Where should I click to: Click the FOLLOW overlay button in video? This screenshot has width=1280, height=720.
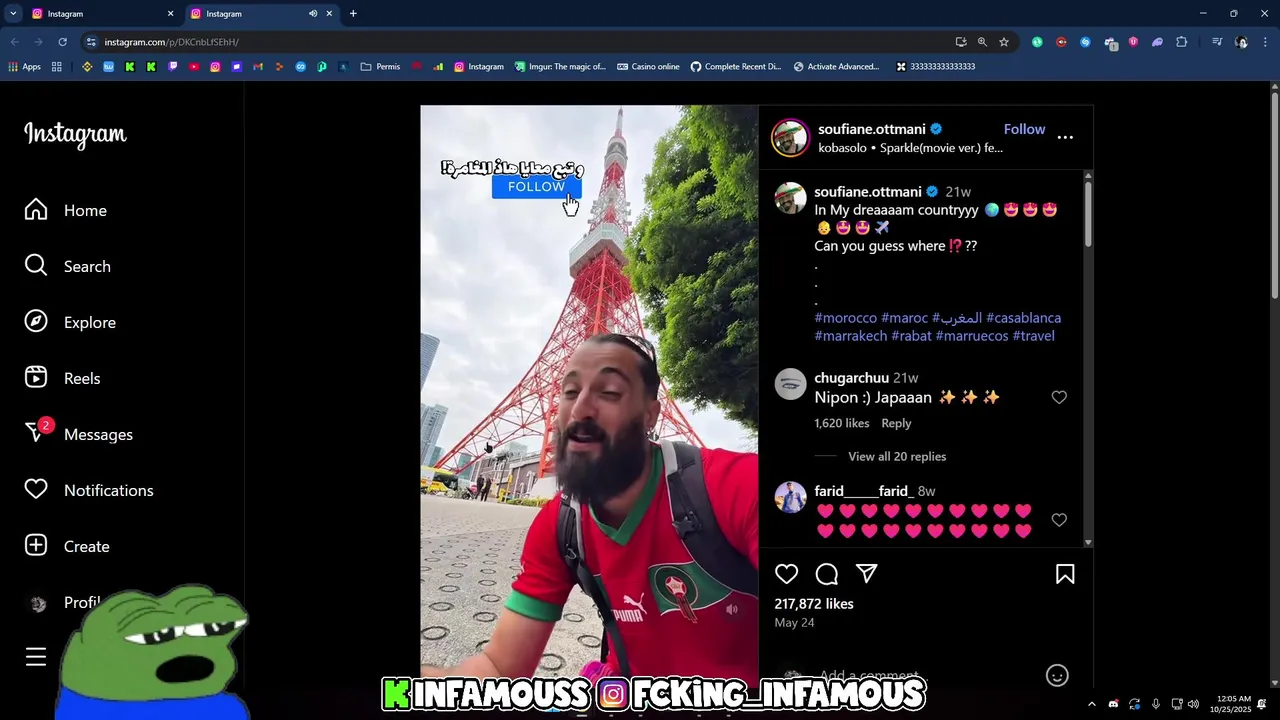pos(536,187)
